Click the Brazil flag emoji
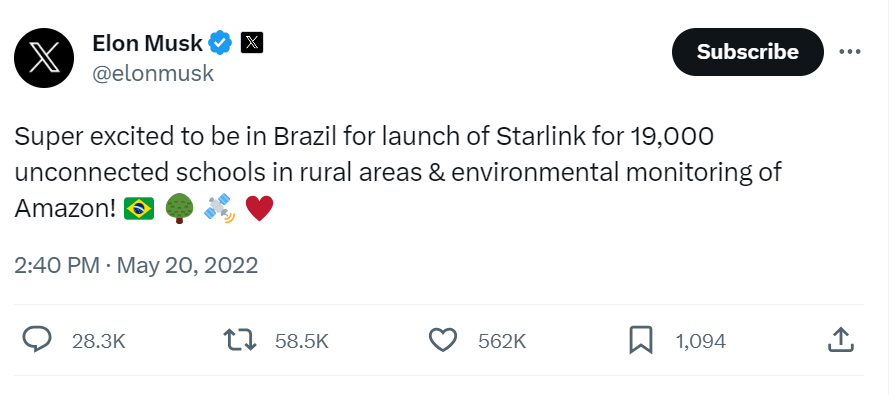This screenshot has width=893, height=395. (x=140, y=209)
